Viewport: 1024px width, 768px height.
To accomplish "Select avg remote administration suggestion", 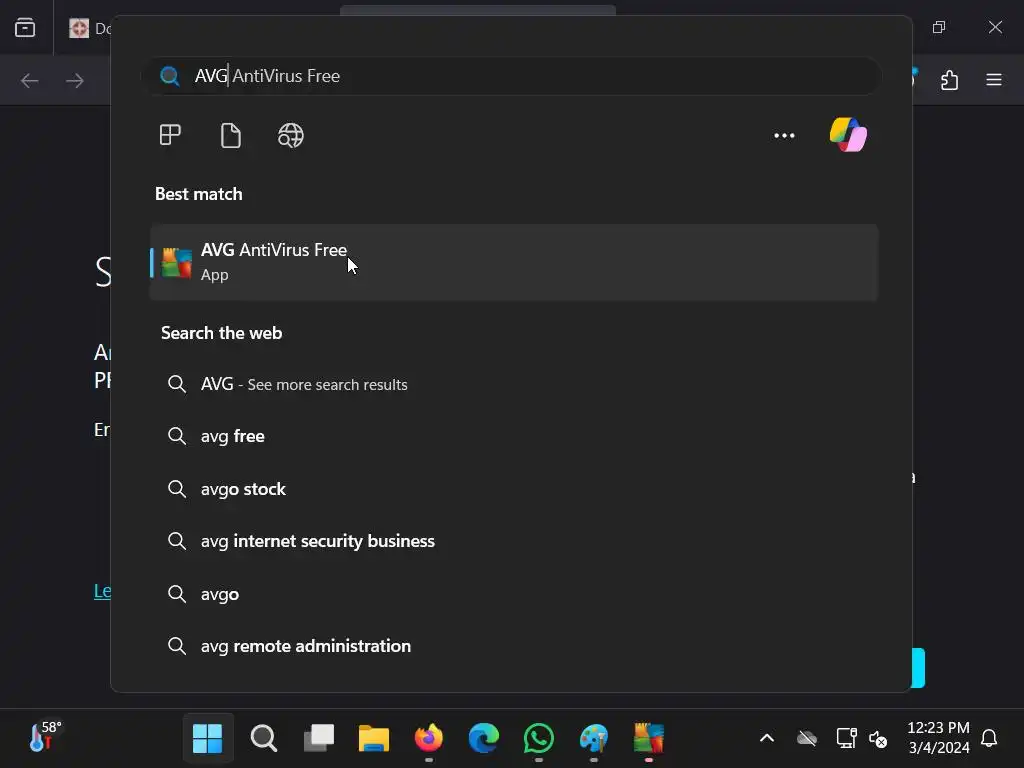I will (x=514, y=646).
